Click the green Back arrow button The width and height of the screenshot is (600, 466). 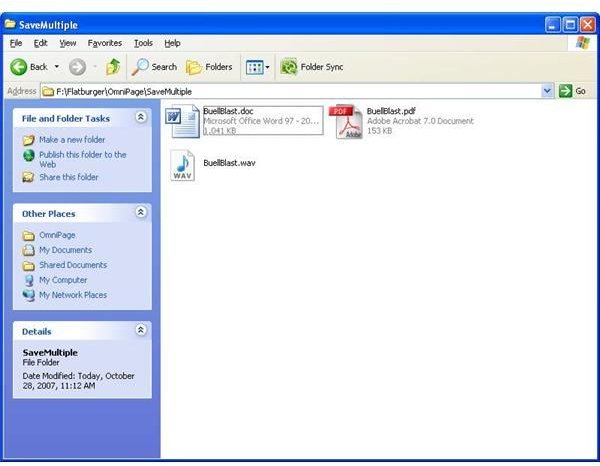(x=18, y=67)
